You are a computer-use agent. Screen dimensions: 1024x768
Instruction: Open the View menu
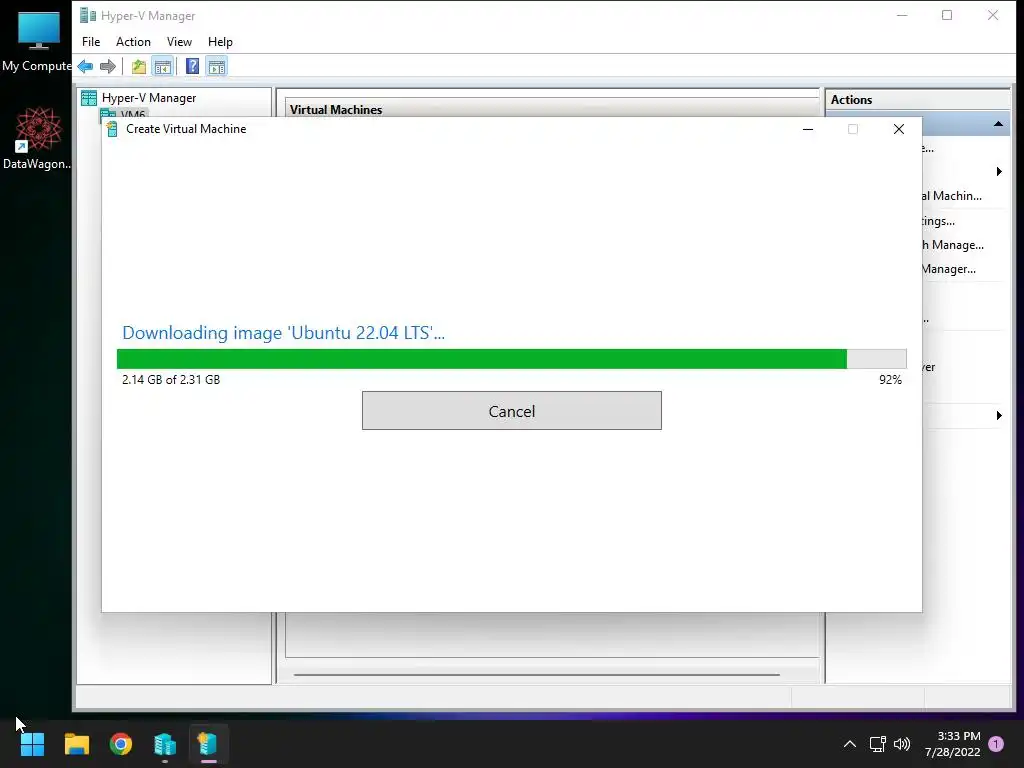179,42
